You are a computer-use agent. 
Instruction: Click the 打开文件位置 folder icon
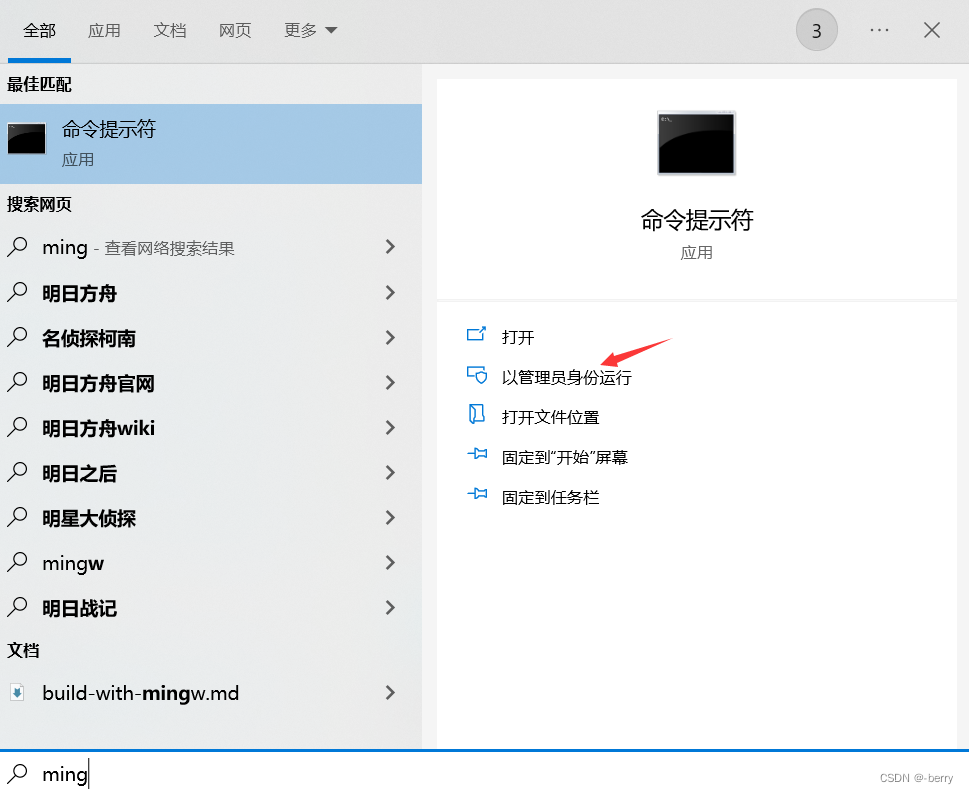[478, 416]
